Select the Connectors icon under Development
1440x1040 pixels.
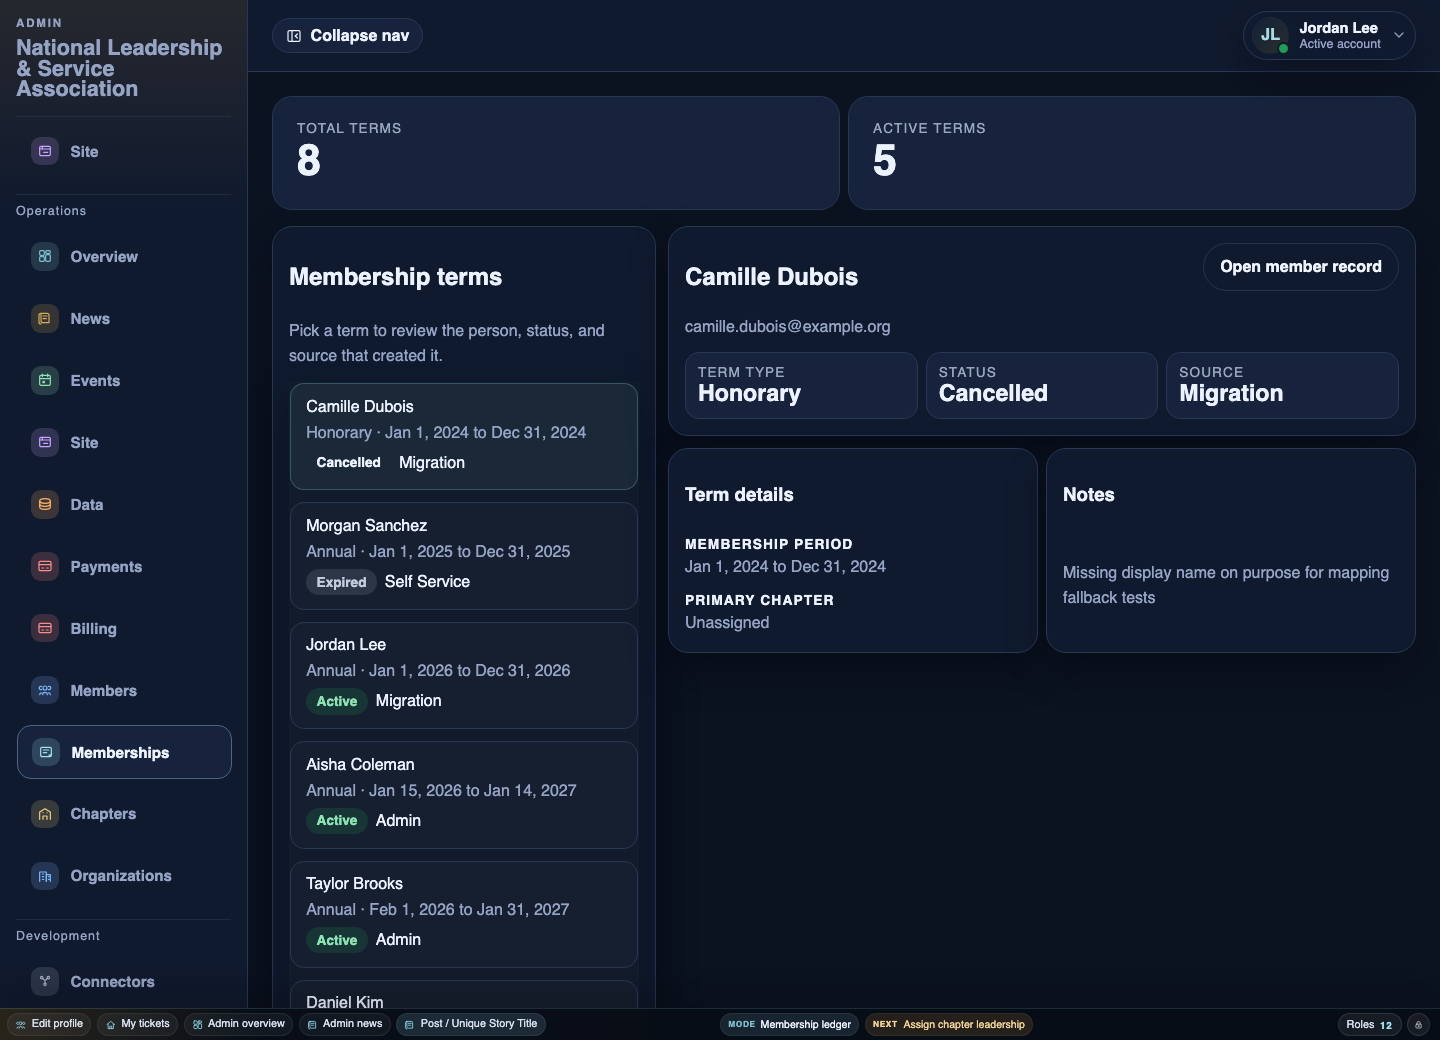(45, 982)
